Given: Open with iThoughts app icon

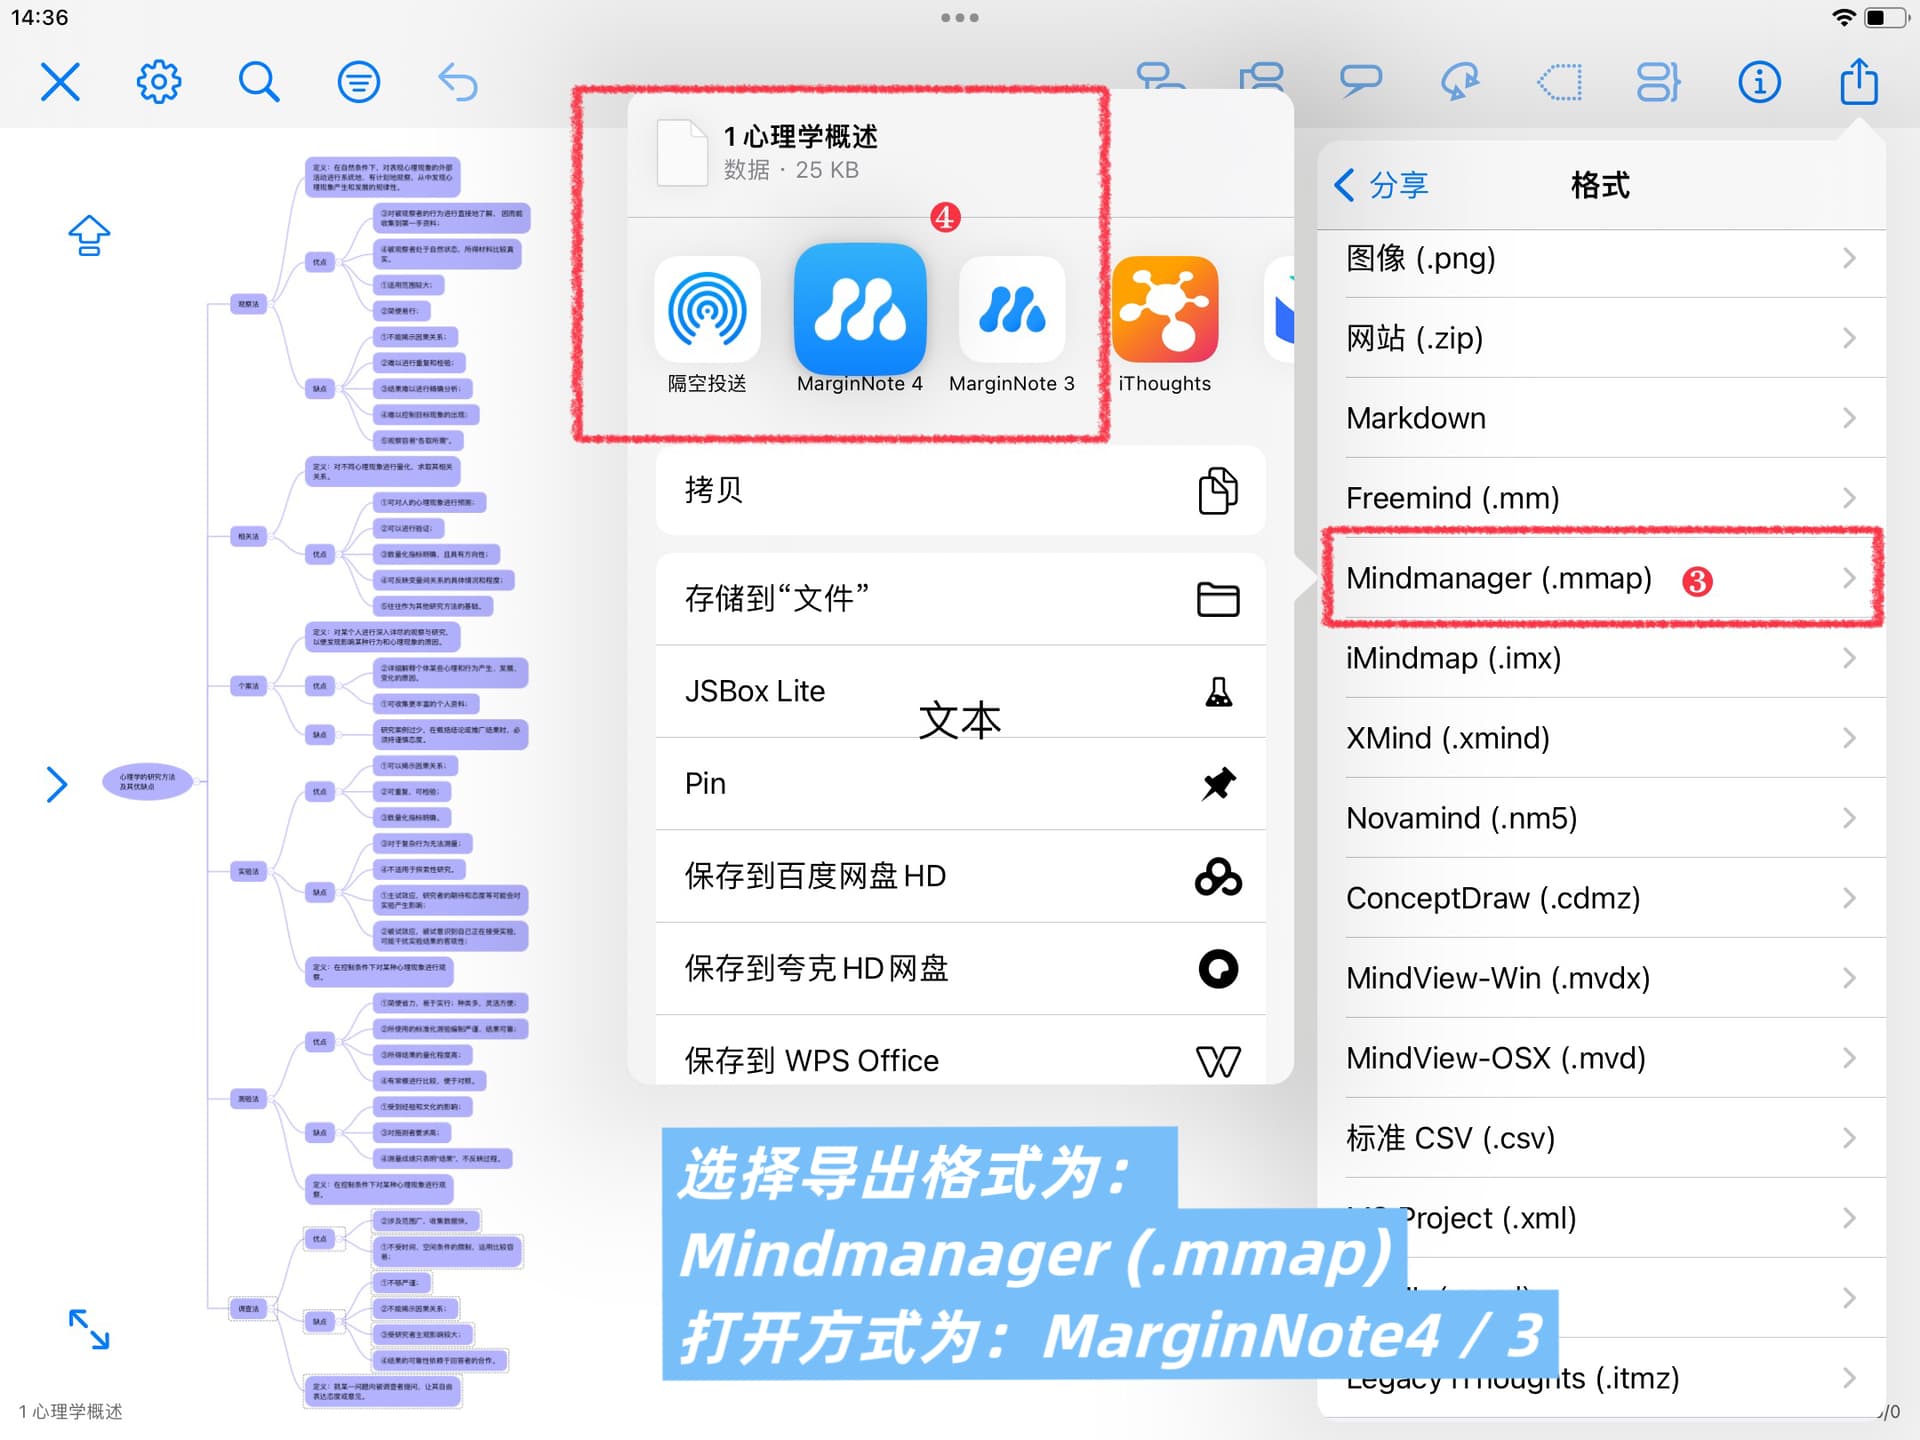Looking at the screenshot, I should (1164, 309).
